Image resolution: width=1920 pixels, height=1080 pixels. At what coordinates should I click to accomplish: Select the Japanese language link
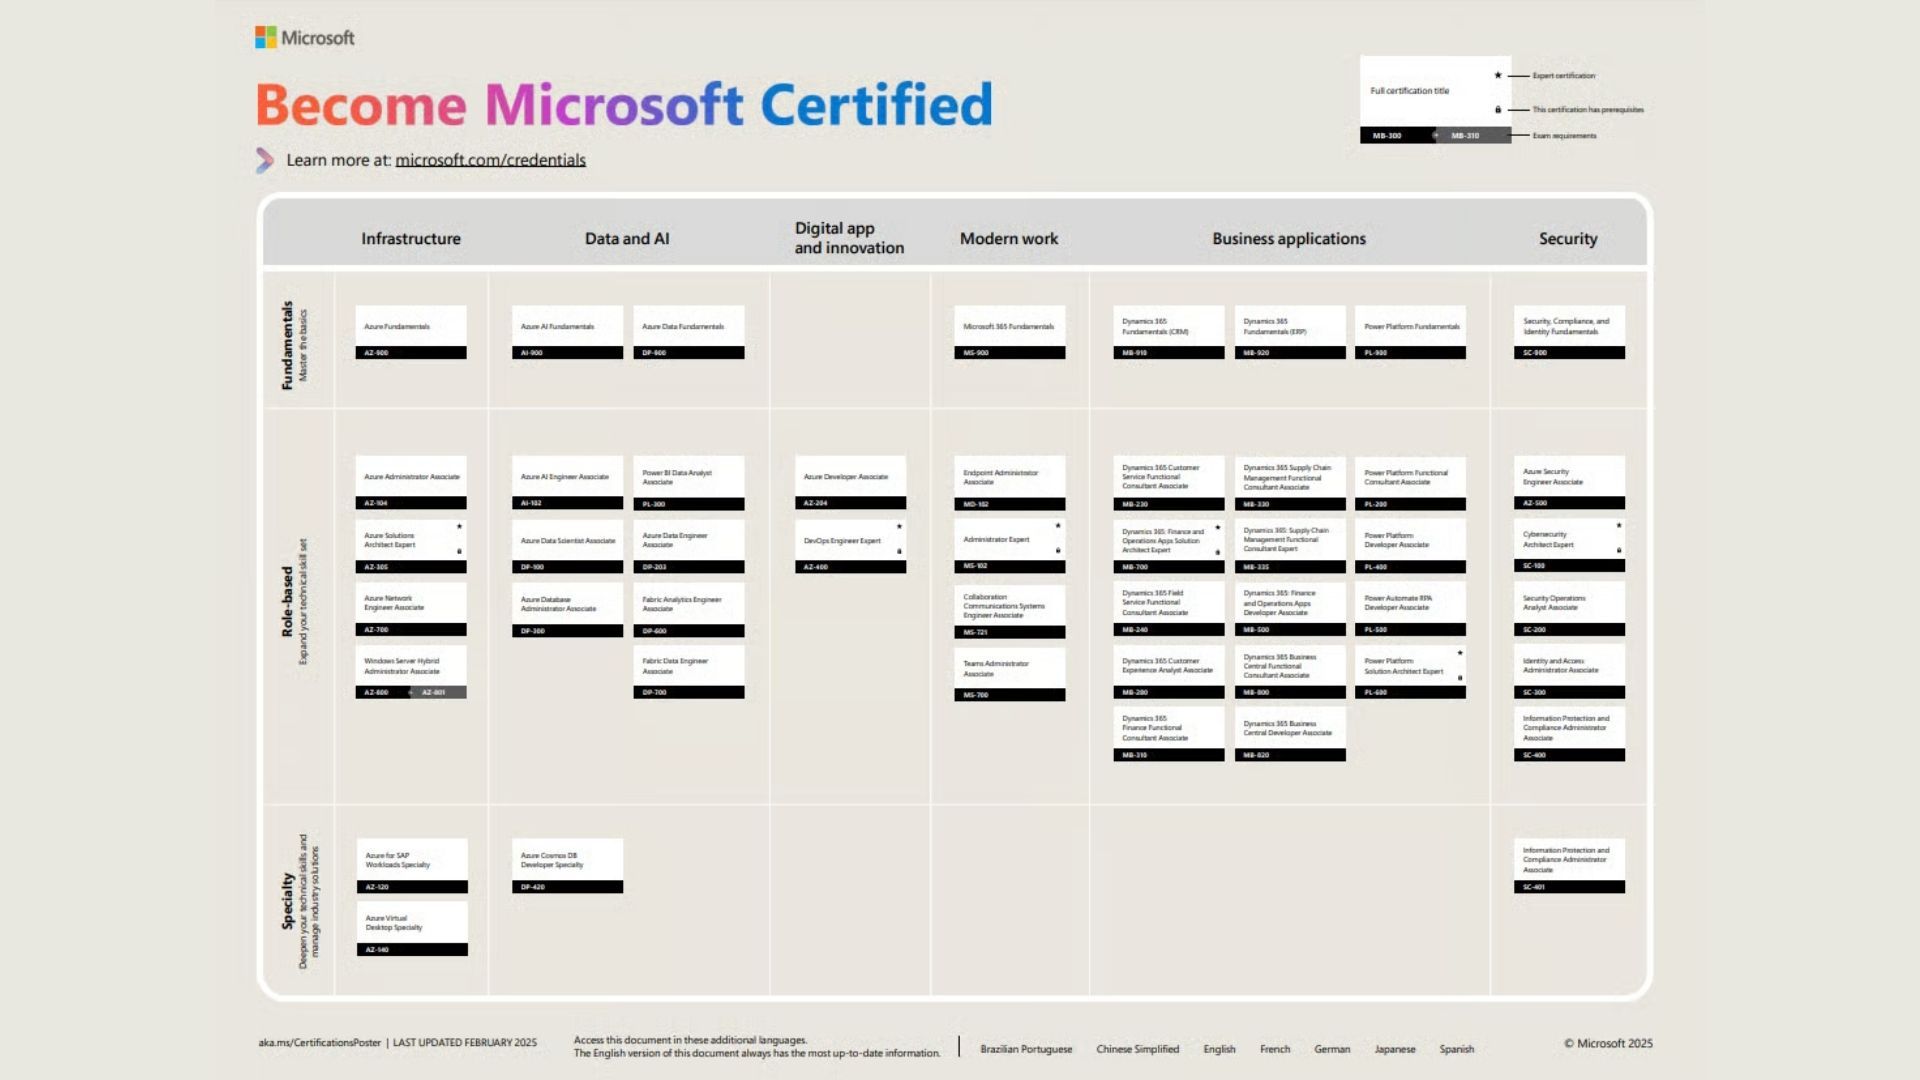point(1394,1049)
